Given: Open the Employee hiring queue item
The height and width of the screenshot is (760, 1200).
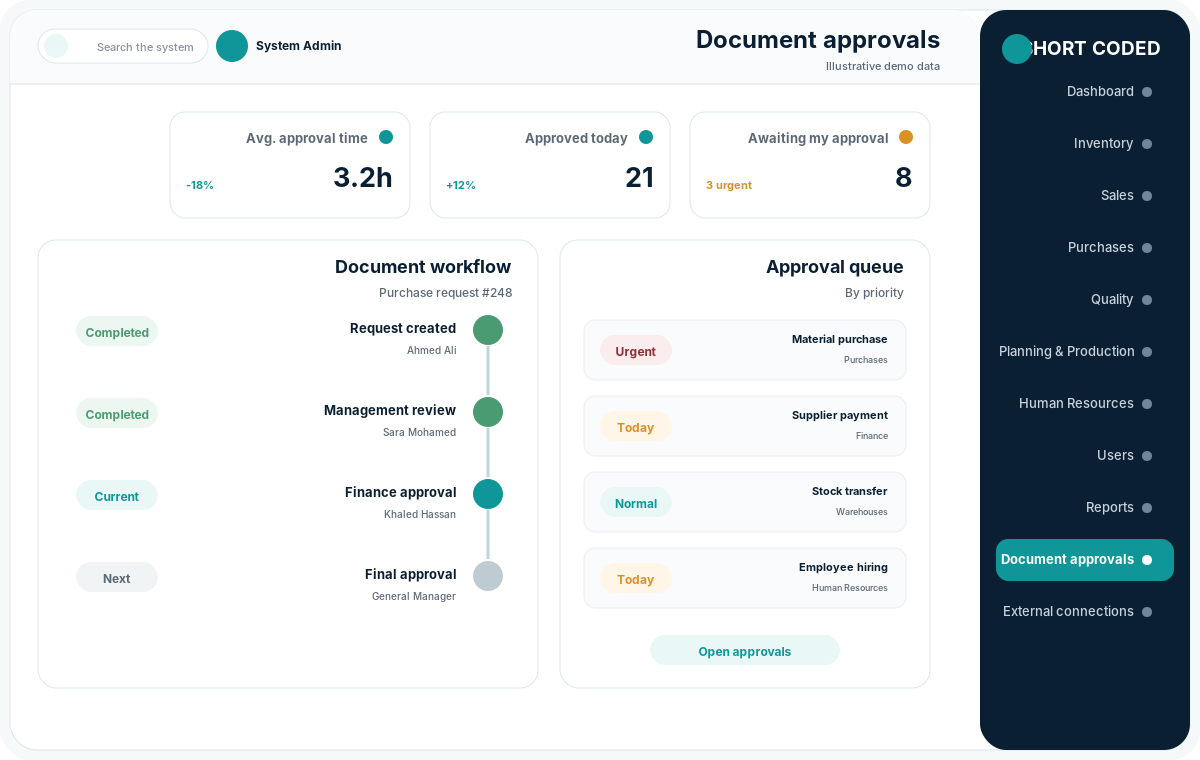Looking at the screenshot, I should 745,578.
